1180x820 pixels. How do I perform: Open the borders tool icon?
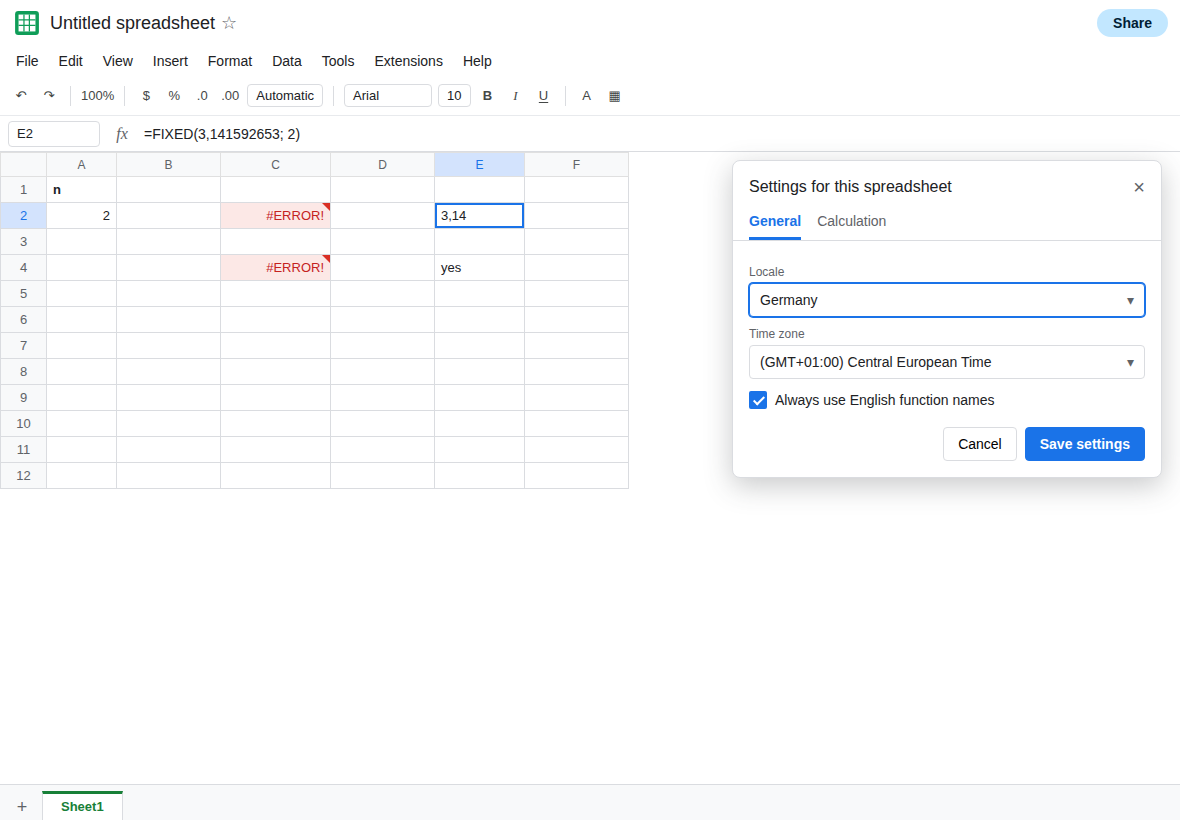pyautogui.click(x=614, y=96)
